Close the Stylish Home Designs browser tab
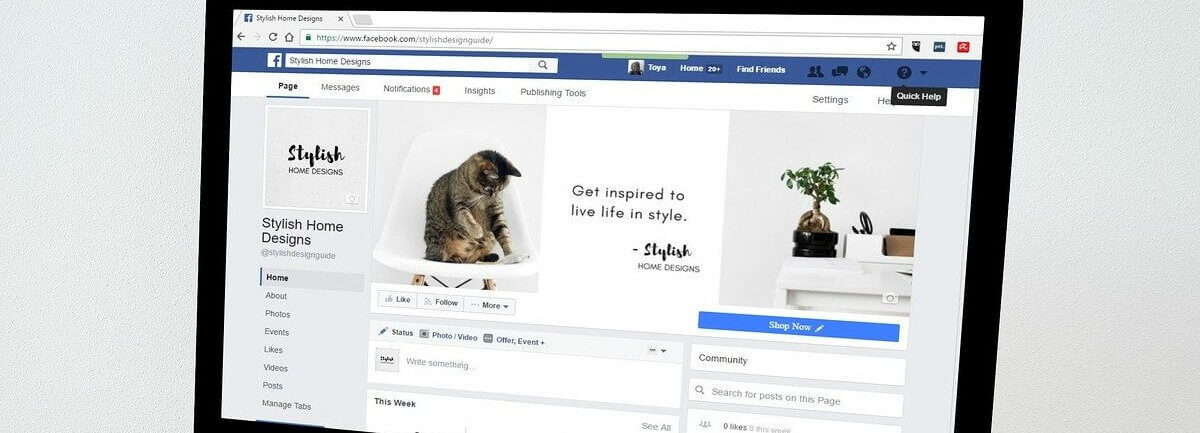 click(x=341, y=19)
